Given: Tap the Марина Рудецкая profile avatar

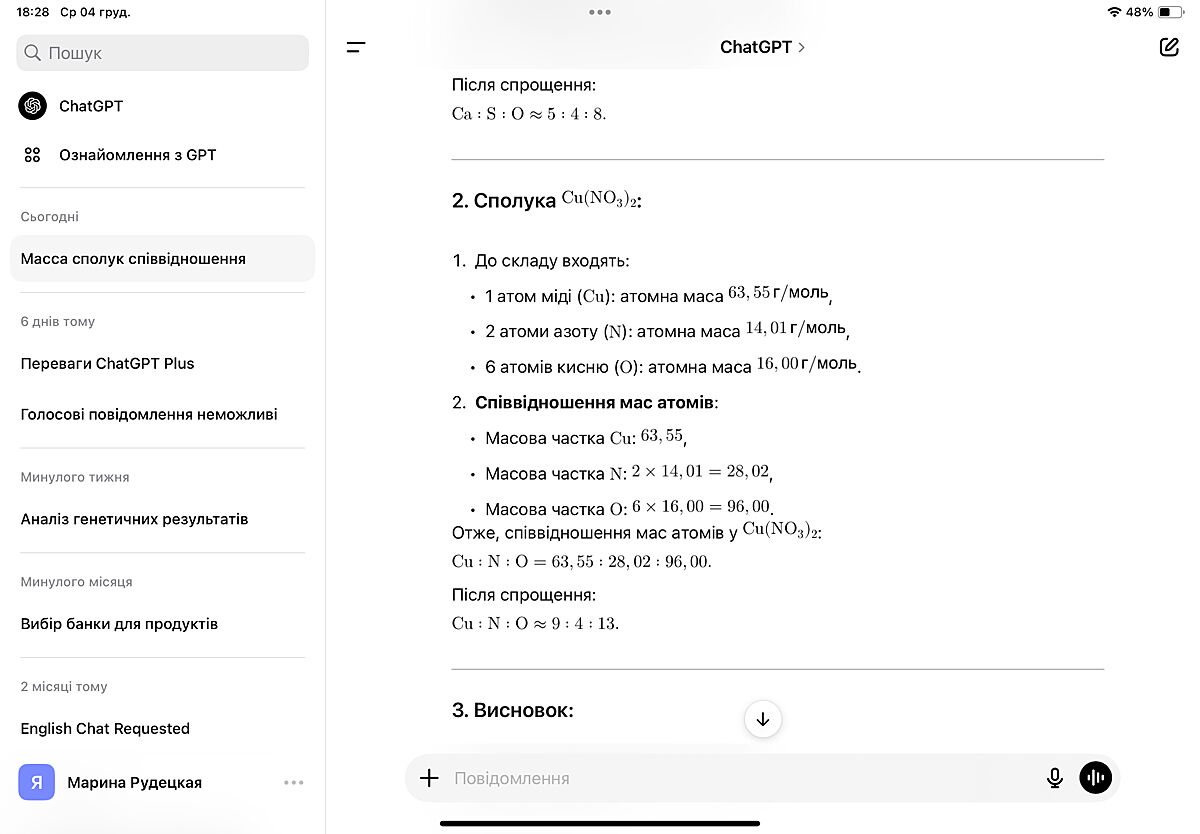Looking at the screenshot, I should click(36, 783).
